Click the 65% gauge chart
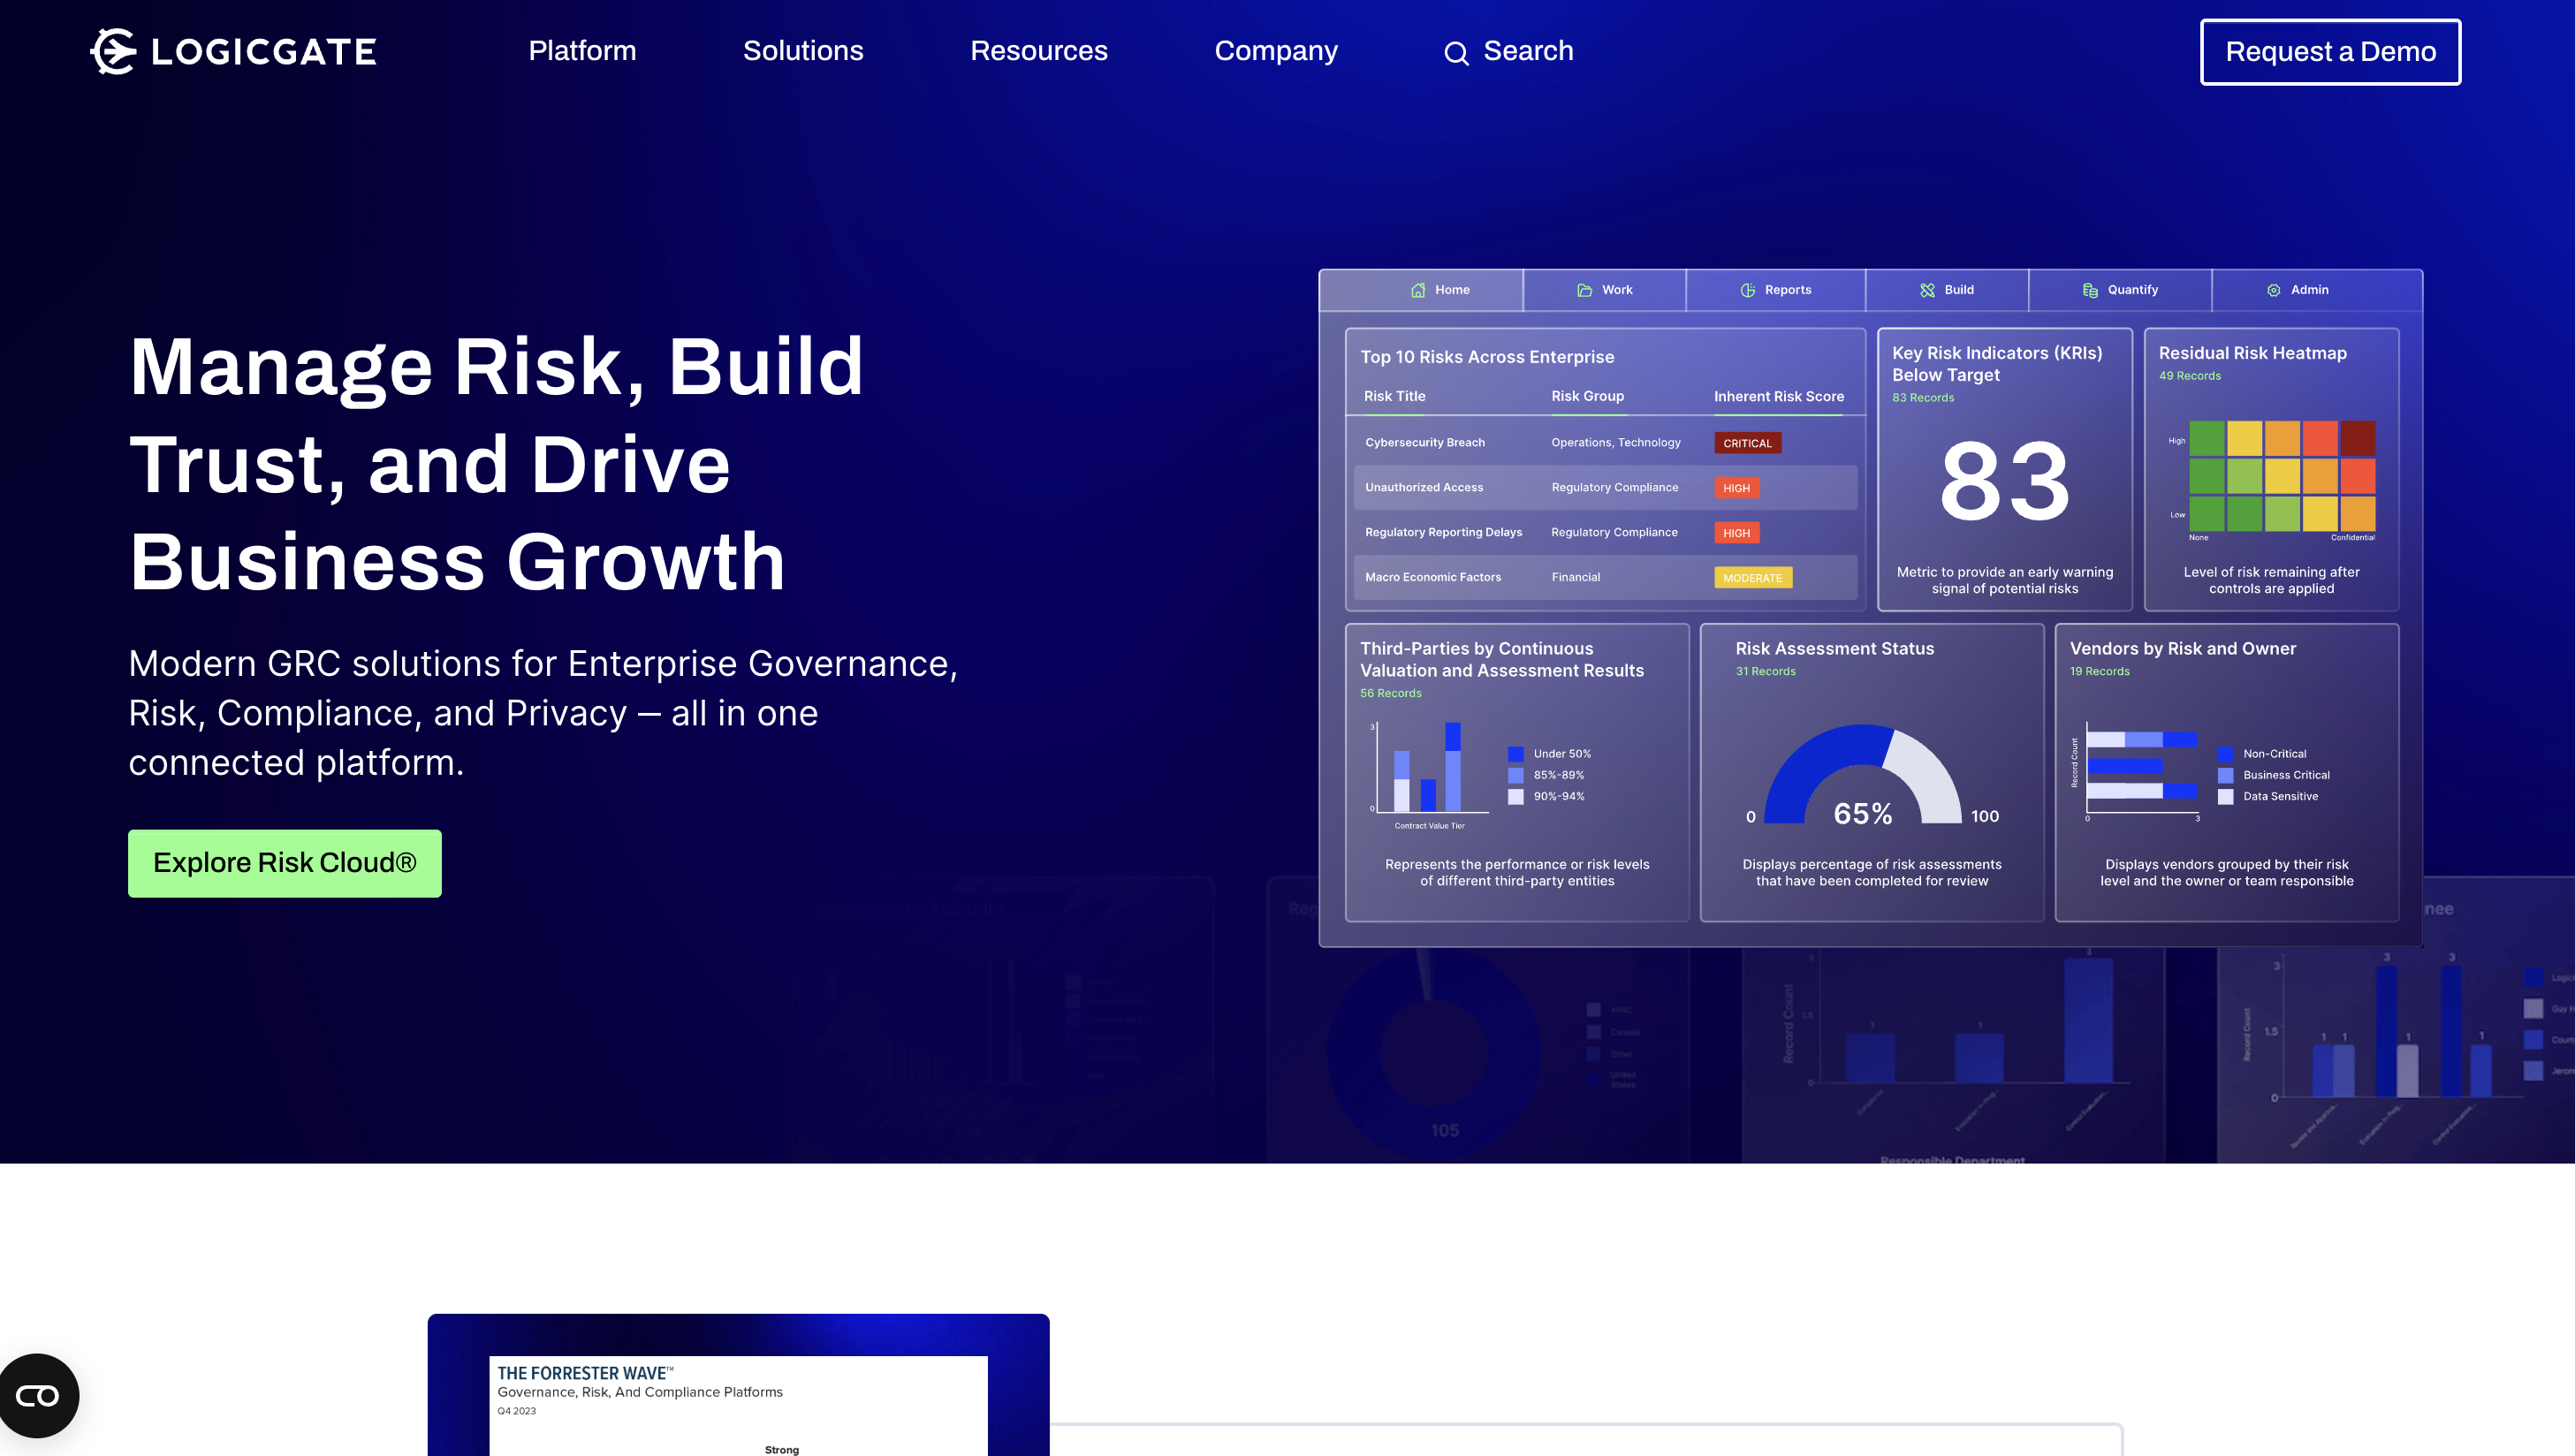Screen dimensions: 2575x1456 (1862, 775)
